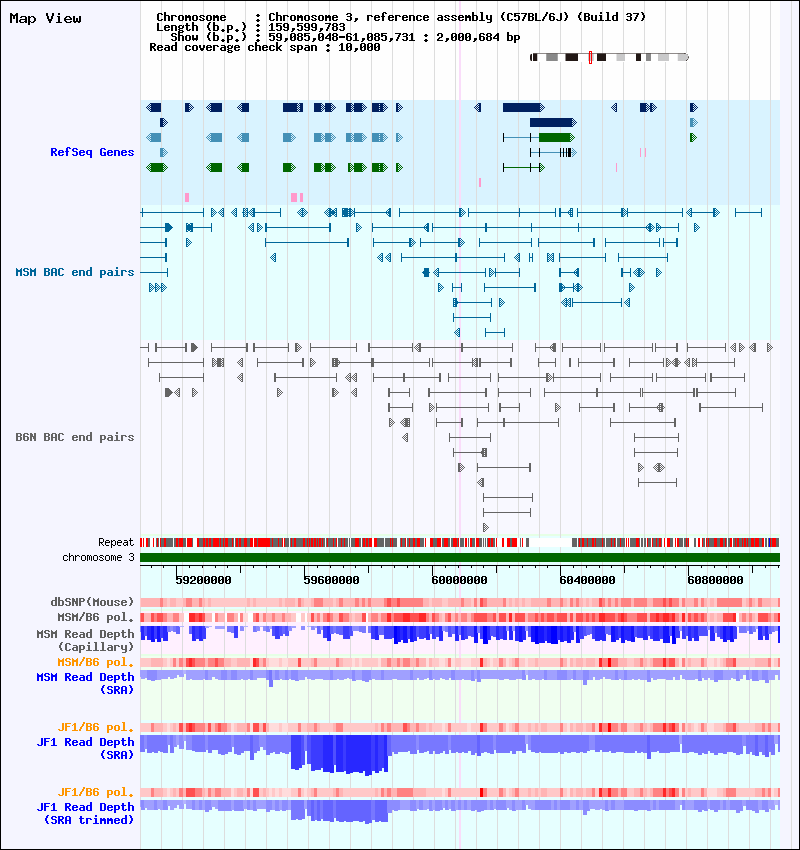
Task: Select the B6N BAC end pairs label
Action: (75, 437)
